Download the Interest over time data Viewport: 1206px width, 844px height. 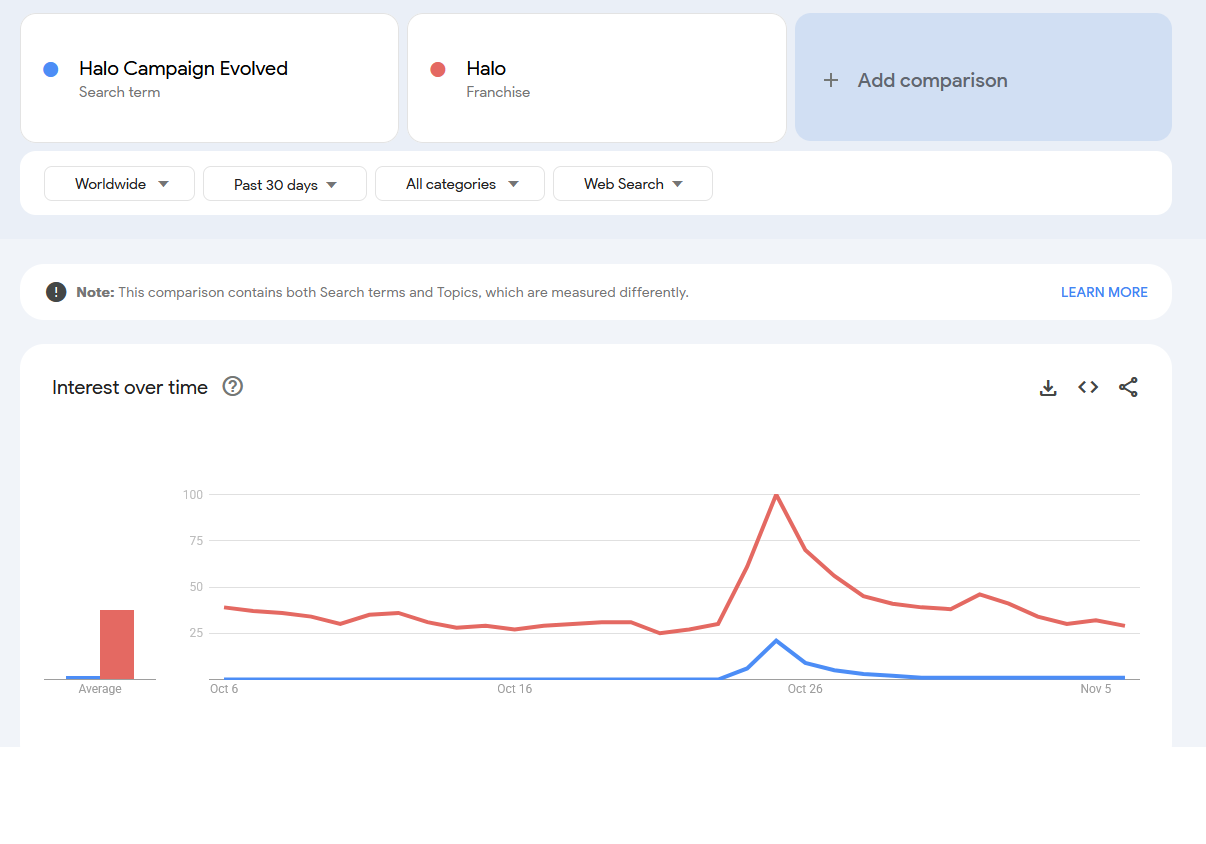point(1048,388)
